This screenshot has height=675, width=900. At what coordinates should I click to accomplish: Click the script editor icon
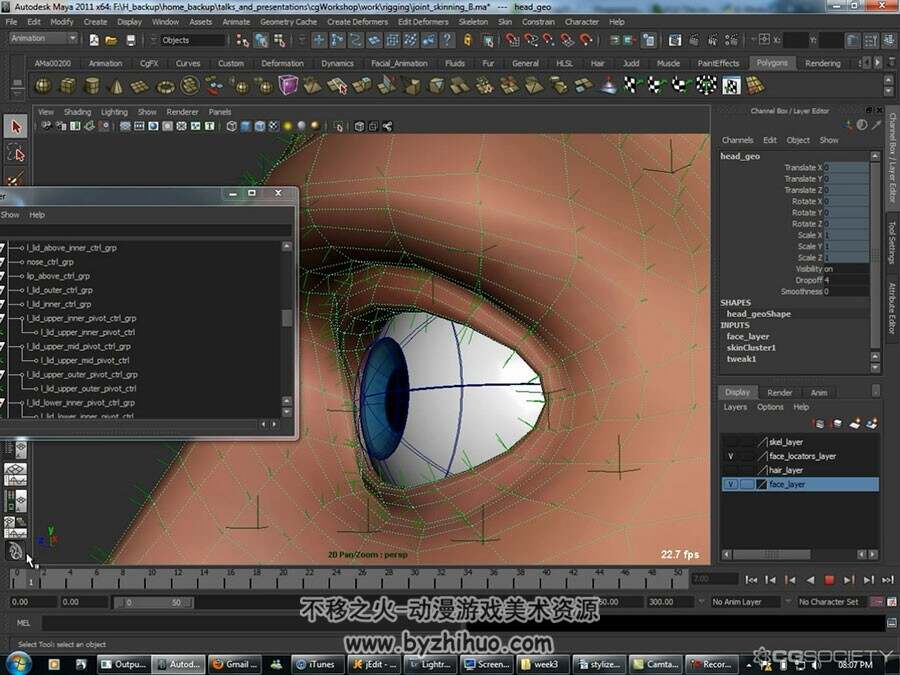tap(891, 623)
